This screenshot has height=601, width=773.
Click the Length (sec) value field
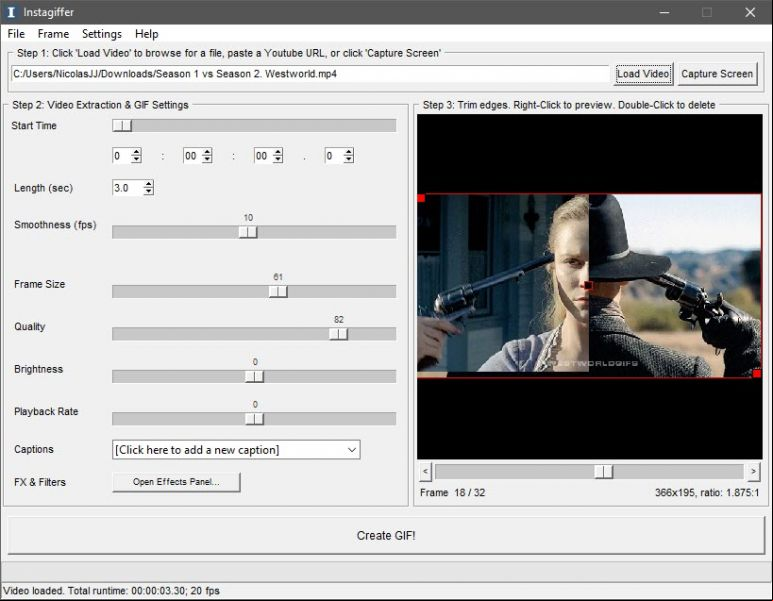pyautogui.click(x=128, y=188)
